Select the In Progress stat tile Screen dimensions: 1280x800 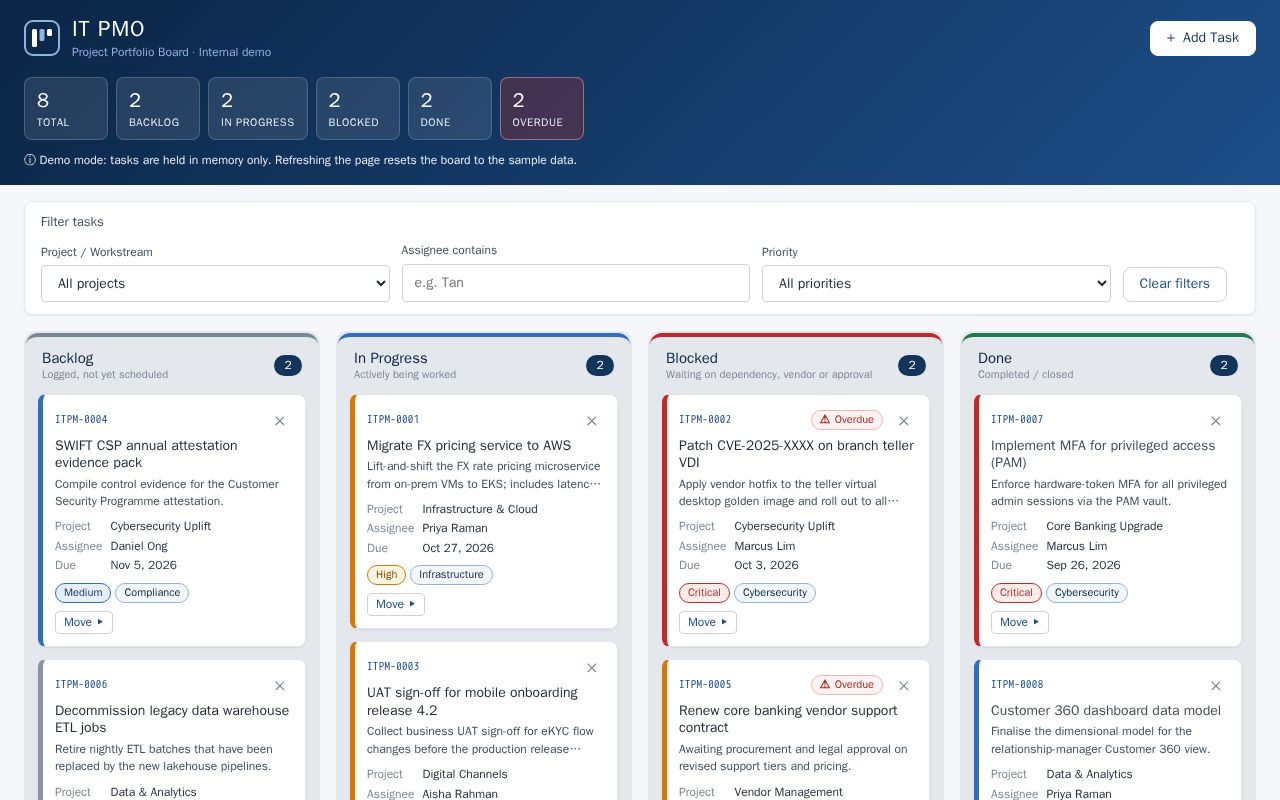258,109
